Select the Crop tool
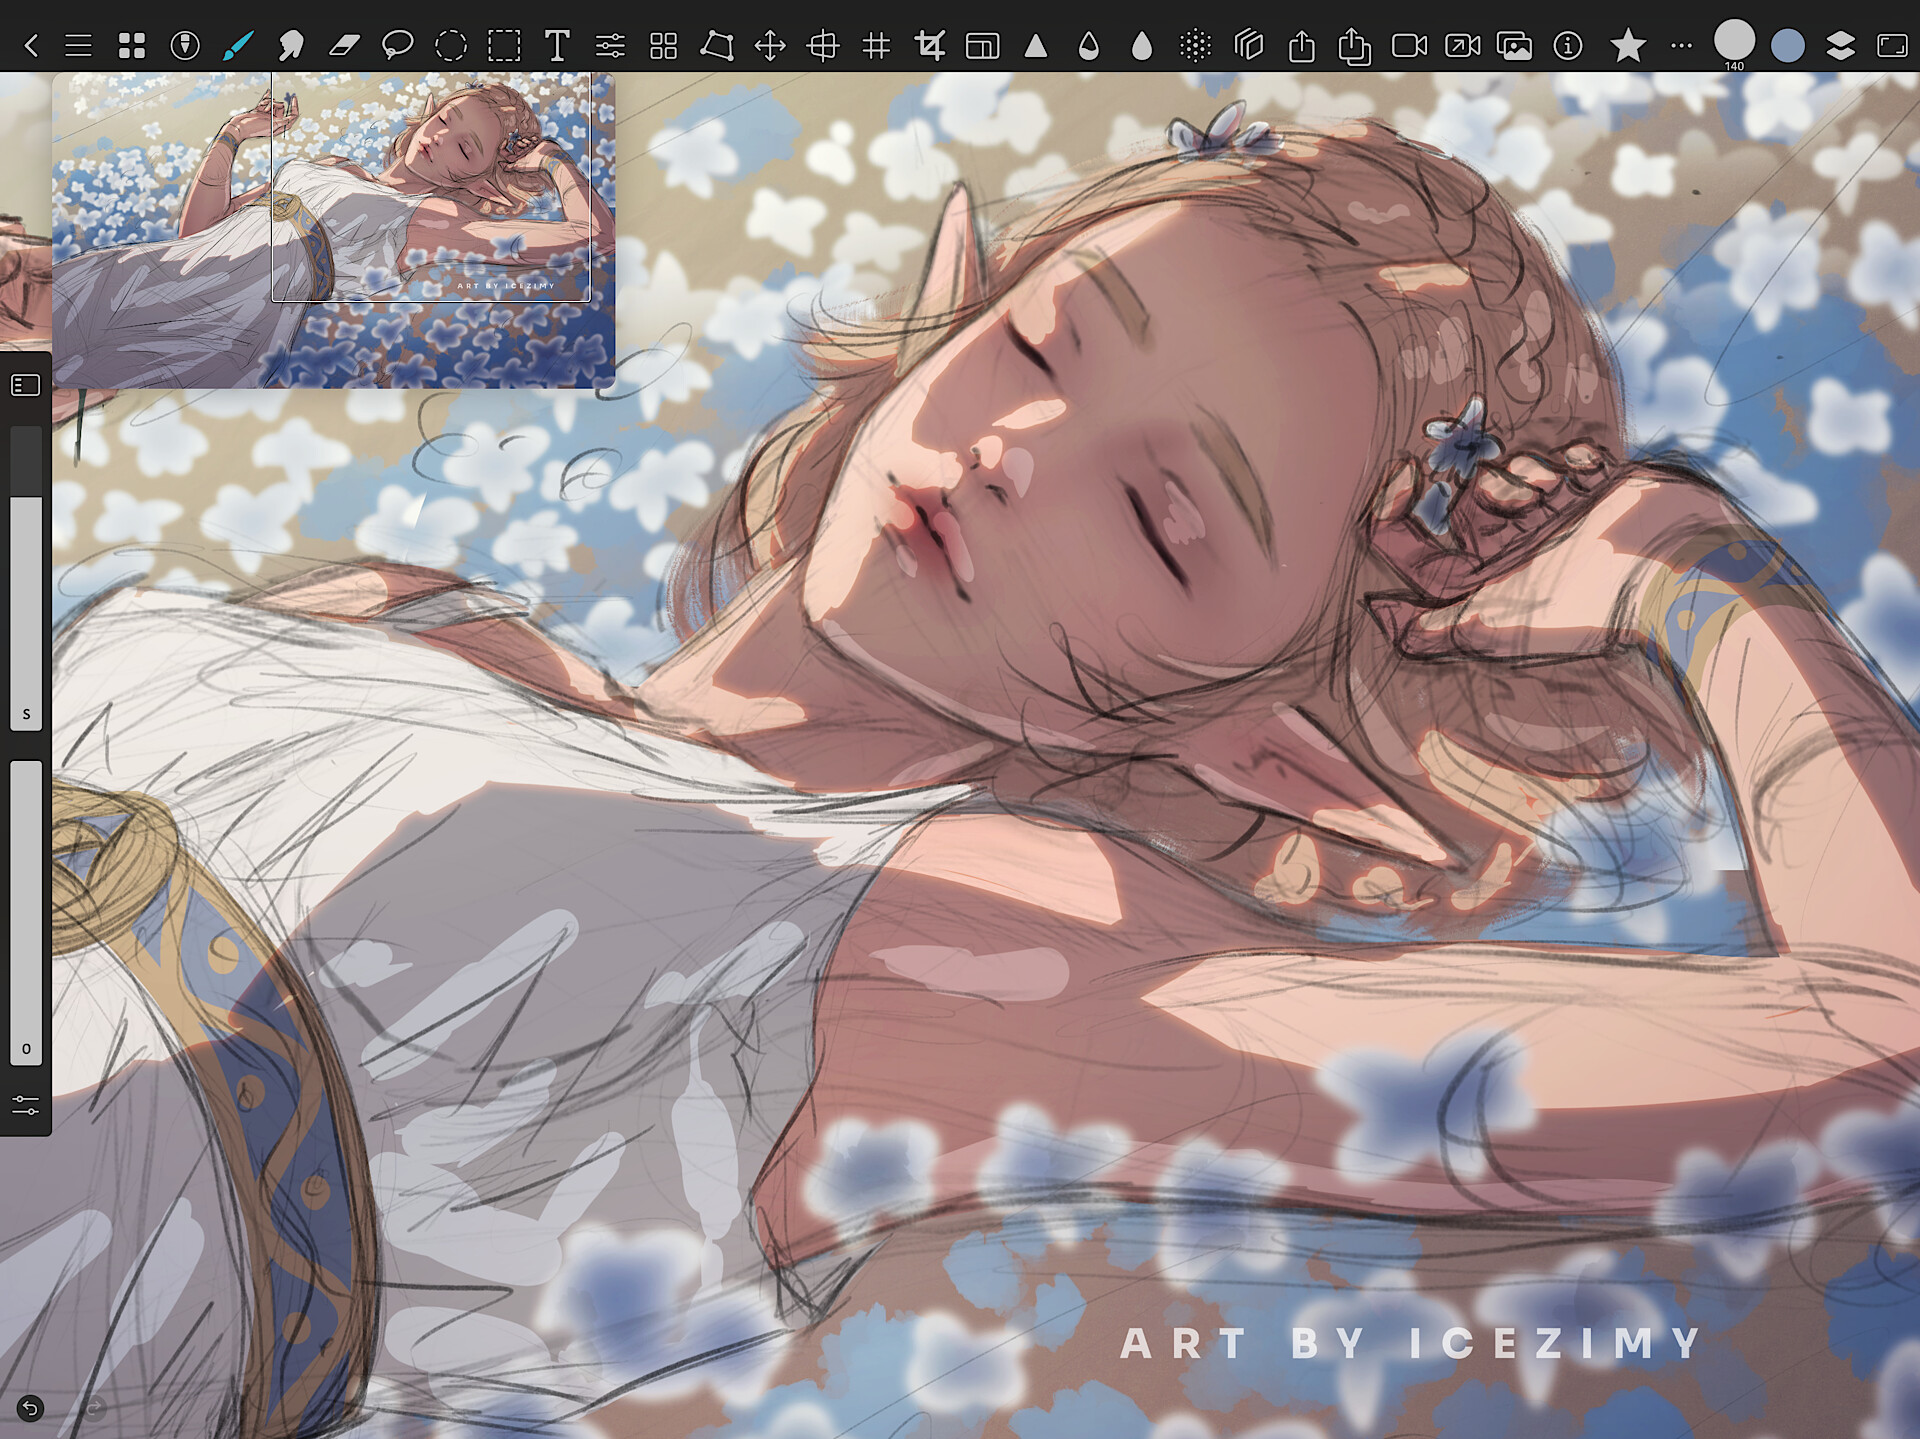Viewport: 1920px width, 1439px height. click(930, 44)
